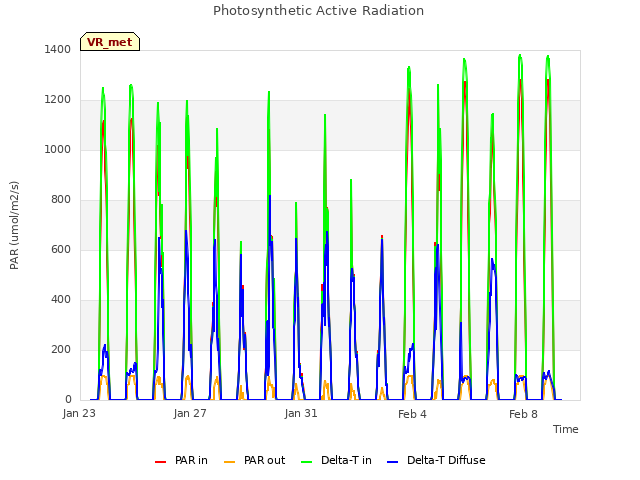Click the 0 y-axis tick label
This screenshot has height=480, width=640.
pyautogui.click(x=68, y=400)
